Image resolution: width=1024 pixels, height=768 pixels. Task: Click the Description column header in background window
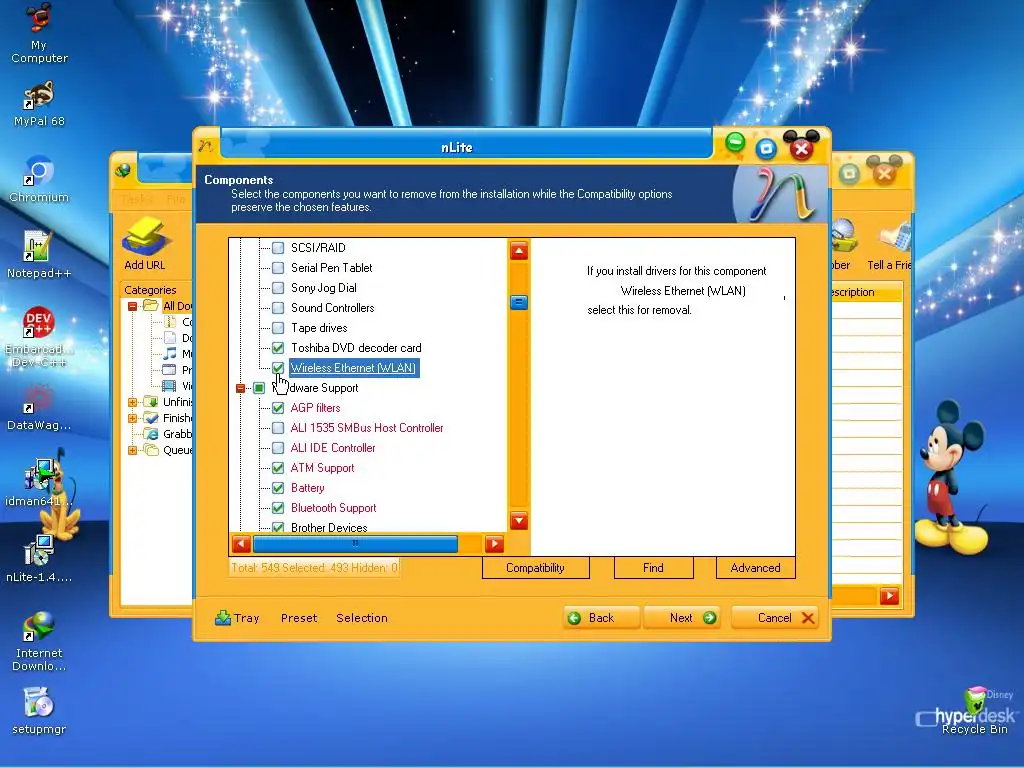[866, 292]
